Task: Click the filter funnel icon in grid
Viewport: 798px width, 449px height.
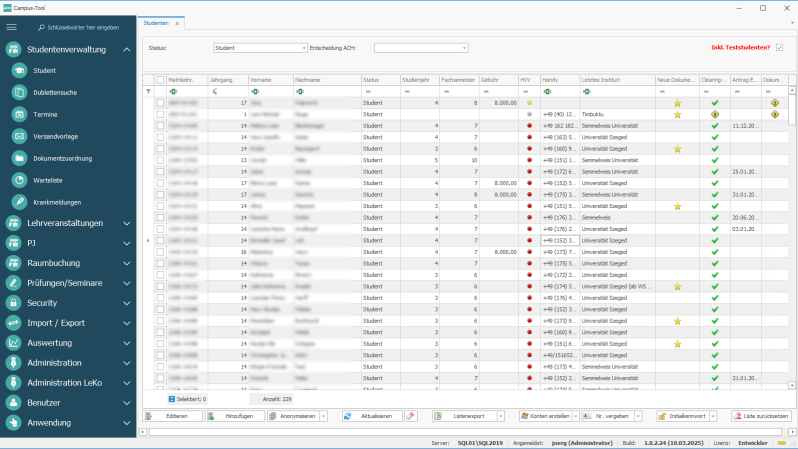Action: point(148,92)
